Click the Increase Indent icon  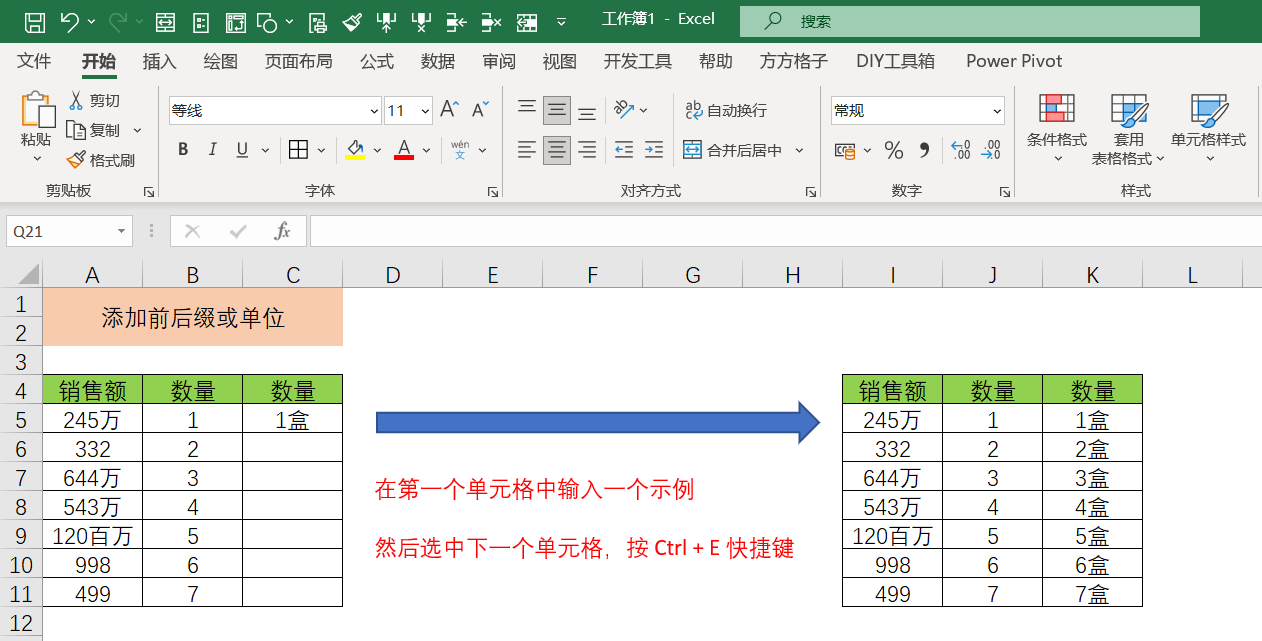point(654,150)
